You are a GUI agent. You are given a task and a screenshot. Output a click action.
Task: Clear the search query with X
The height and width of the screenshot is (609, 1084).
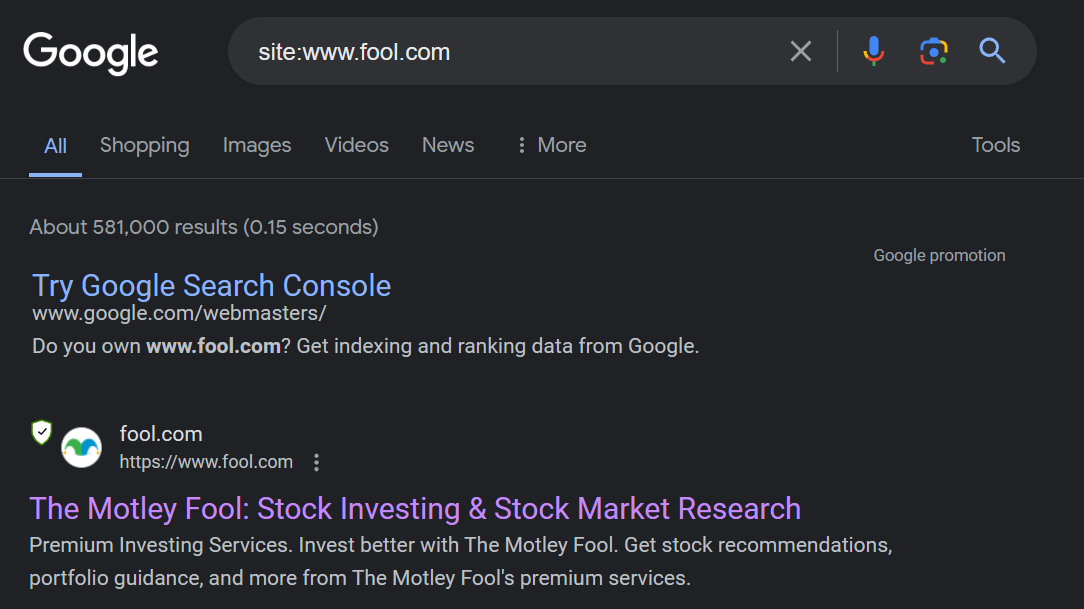click(801, 51)
